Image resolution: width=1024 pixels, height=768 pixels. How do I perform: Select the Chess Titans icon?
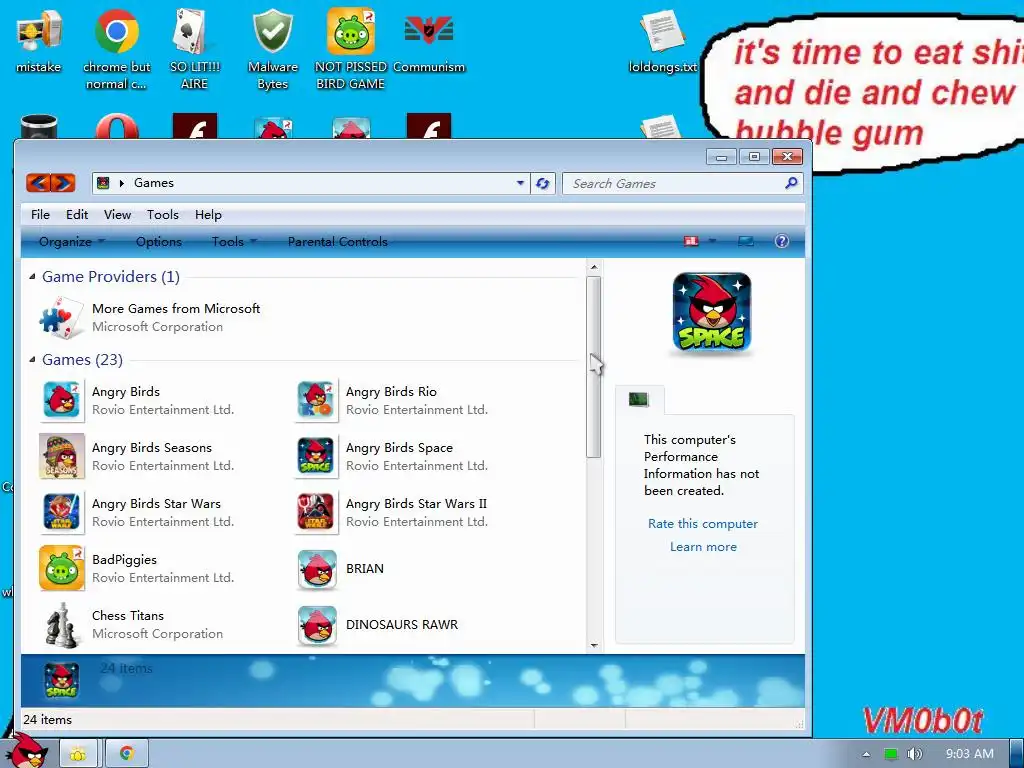pyautogui.click(x=62, y=625)
